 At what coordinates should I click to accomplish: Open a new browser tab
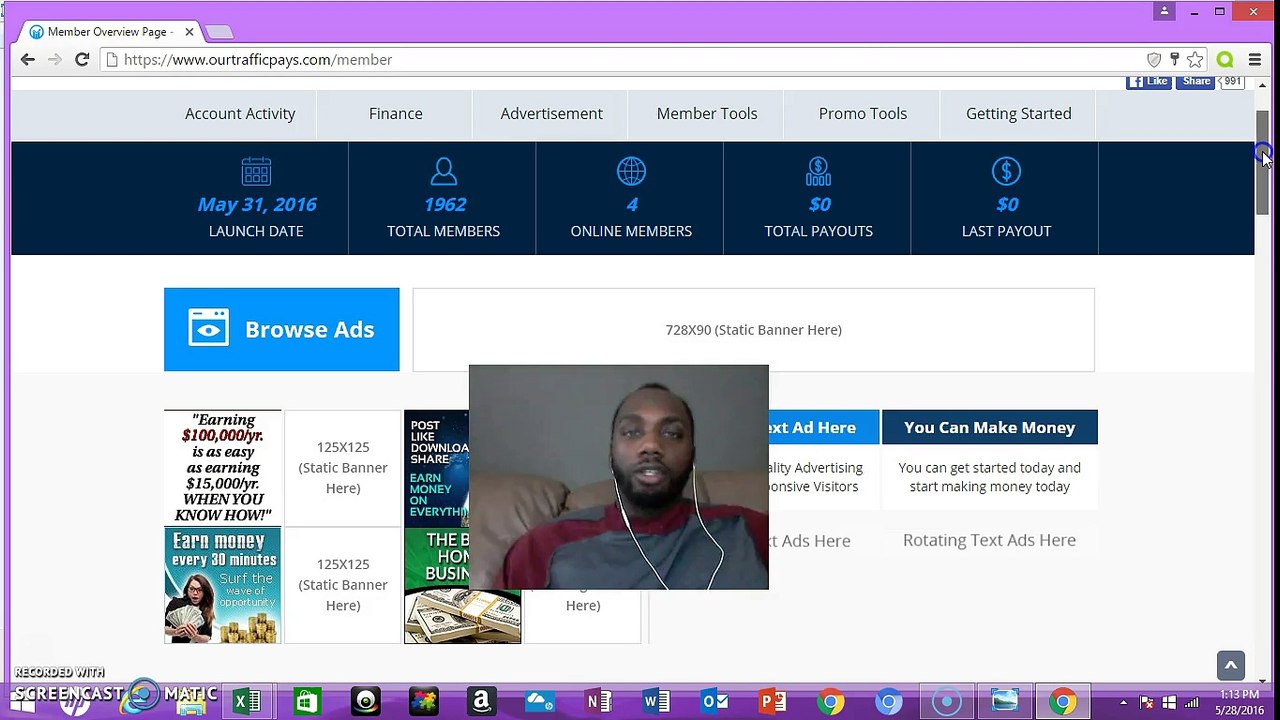click(219, 32)
